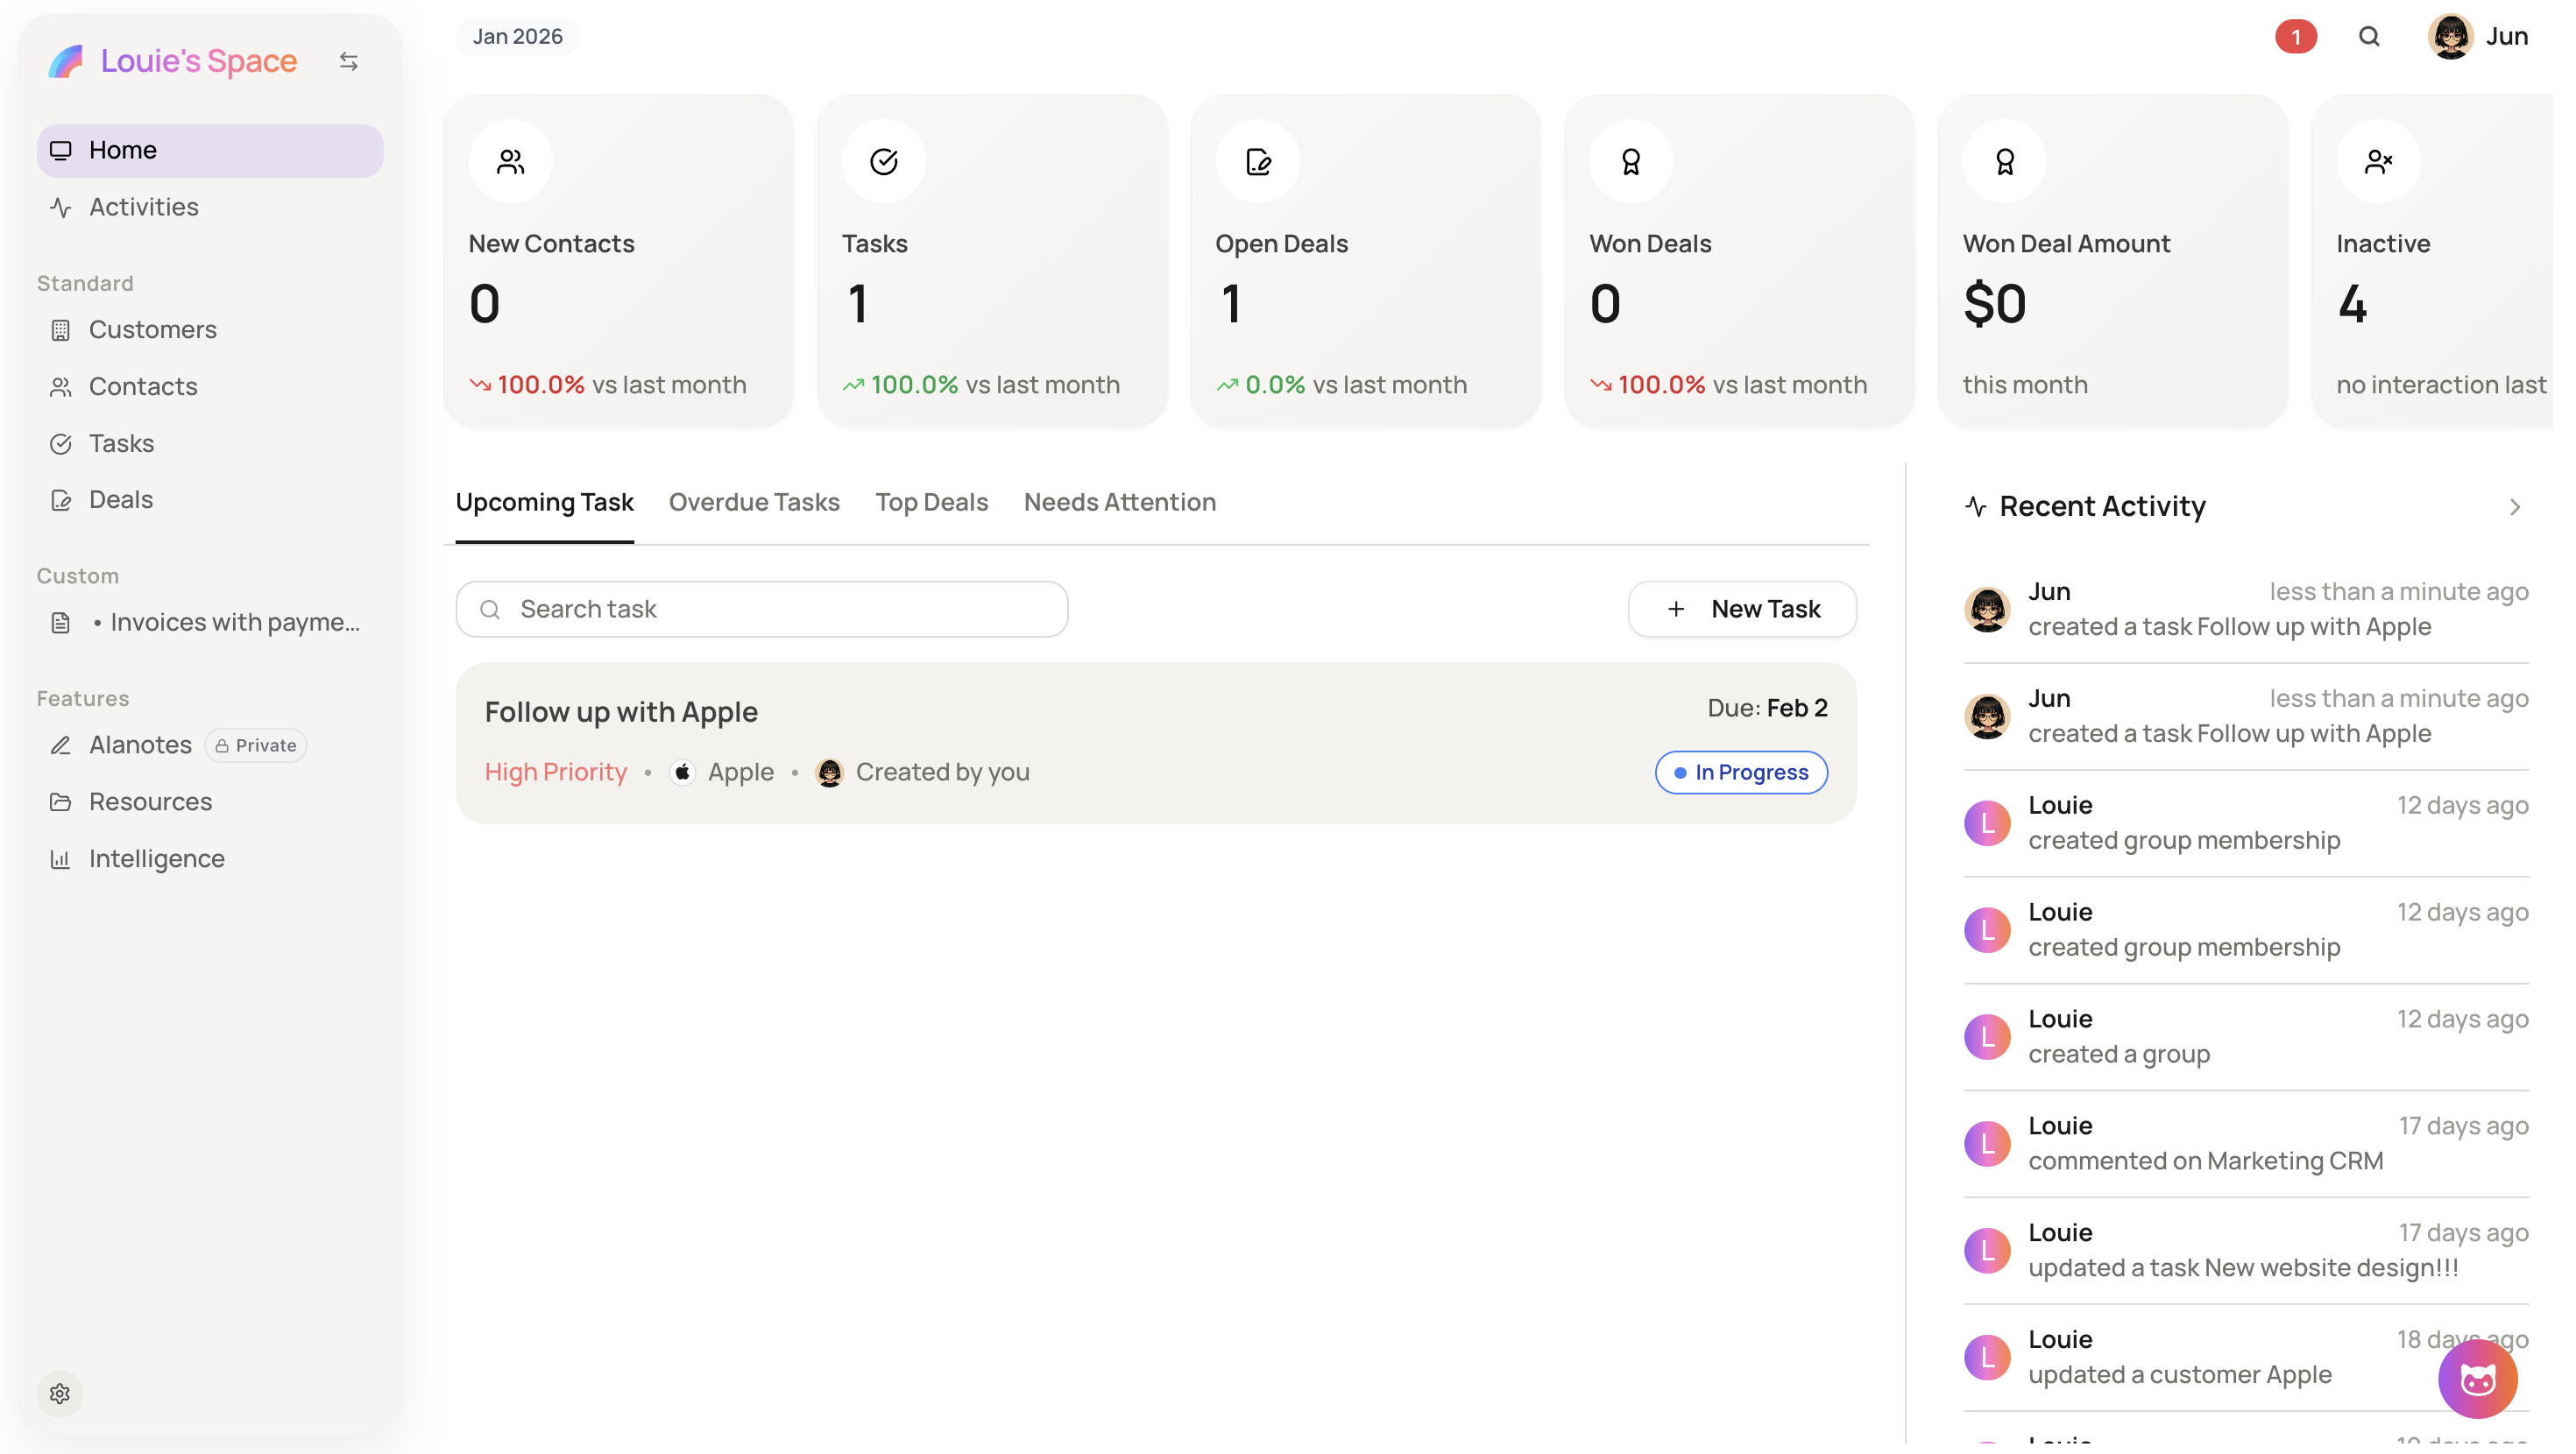
Task: Open the Deals section
Action: click(x=120, y=499)
